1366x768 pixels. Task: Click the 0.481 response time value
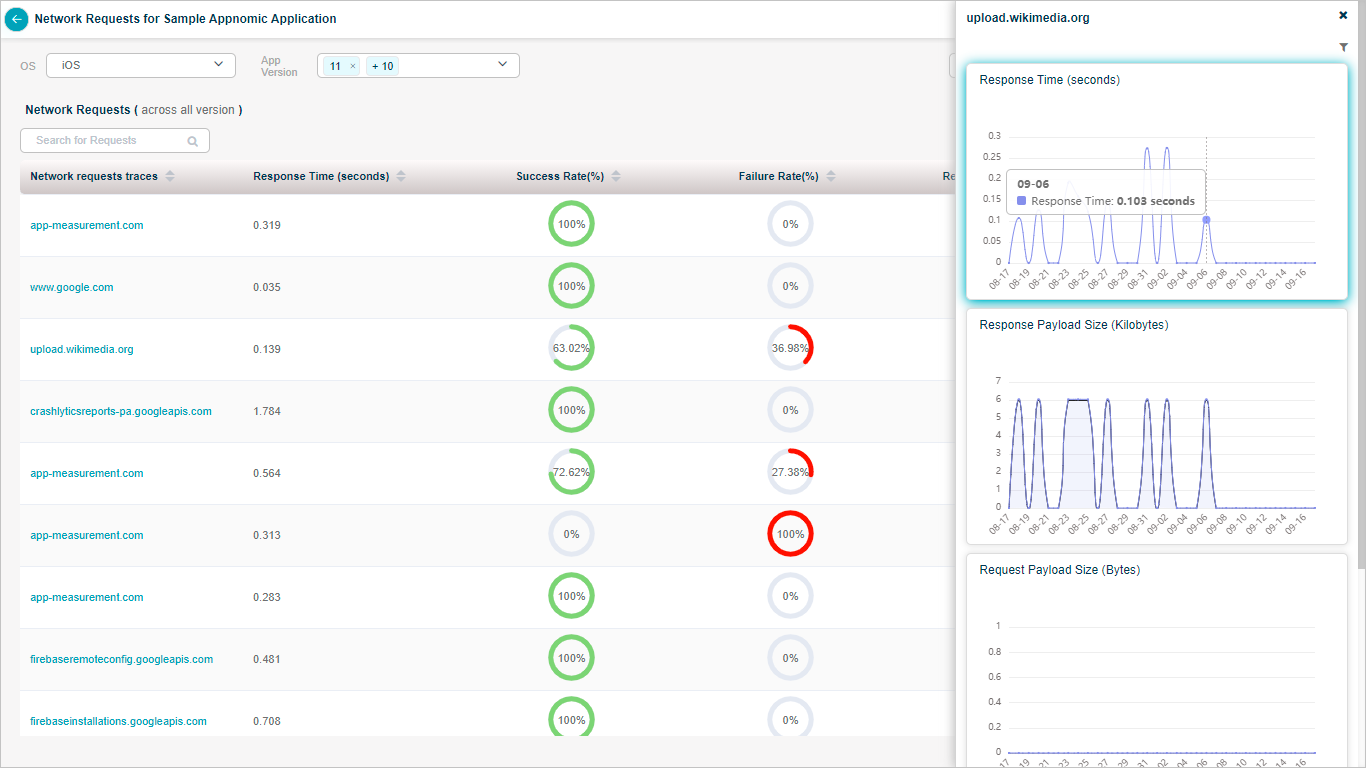pyautogui.click(x=267, y=659)
